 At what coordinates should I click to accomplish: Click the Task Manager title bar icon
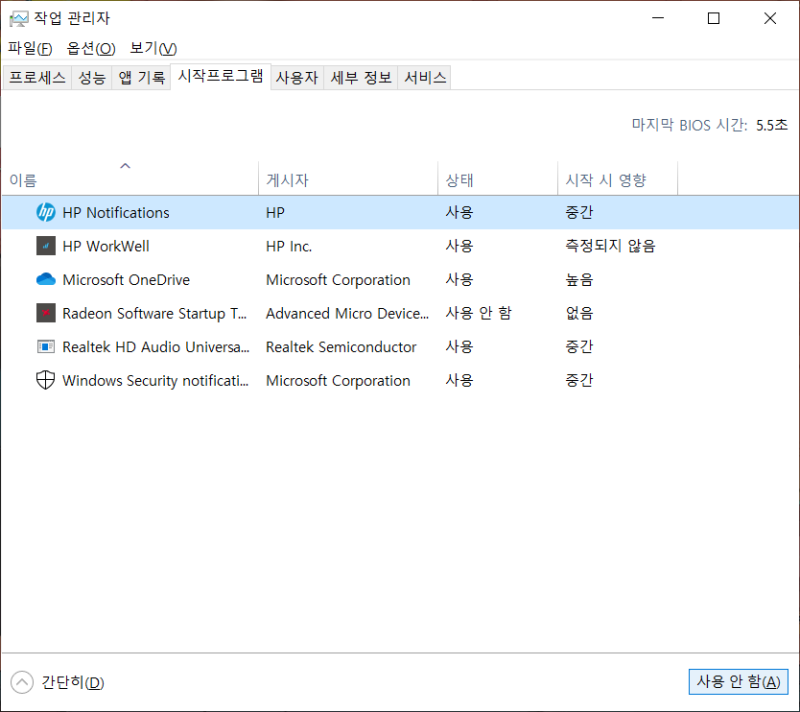point(19,19)
